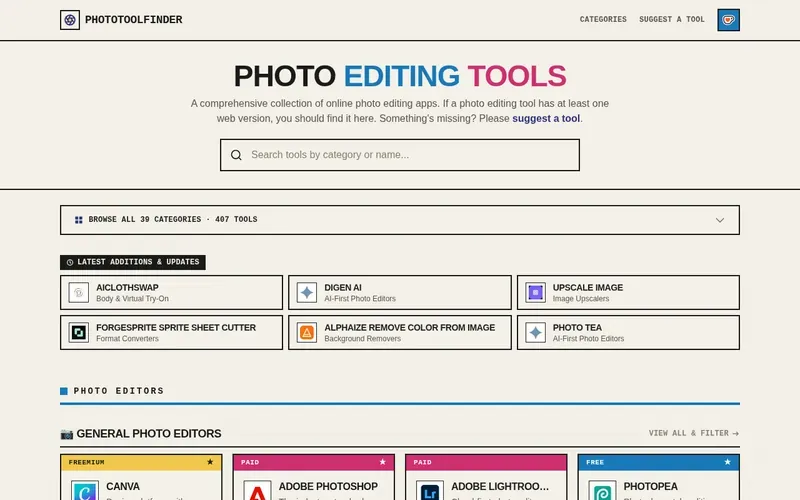Click the grid icon beside Browse All Categories
The height and width of the screenshot is (500, 800).
[79, 220]
